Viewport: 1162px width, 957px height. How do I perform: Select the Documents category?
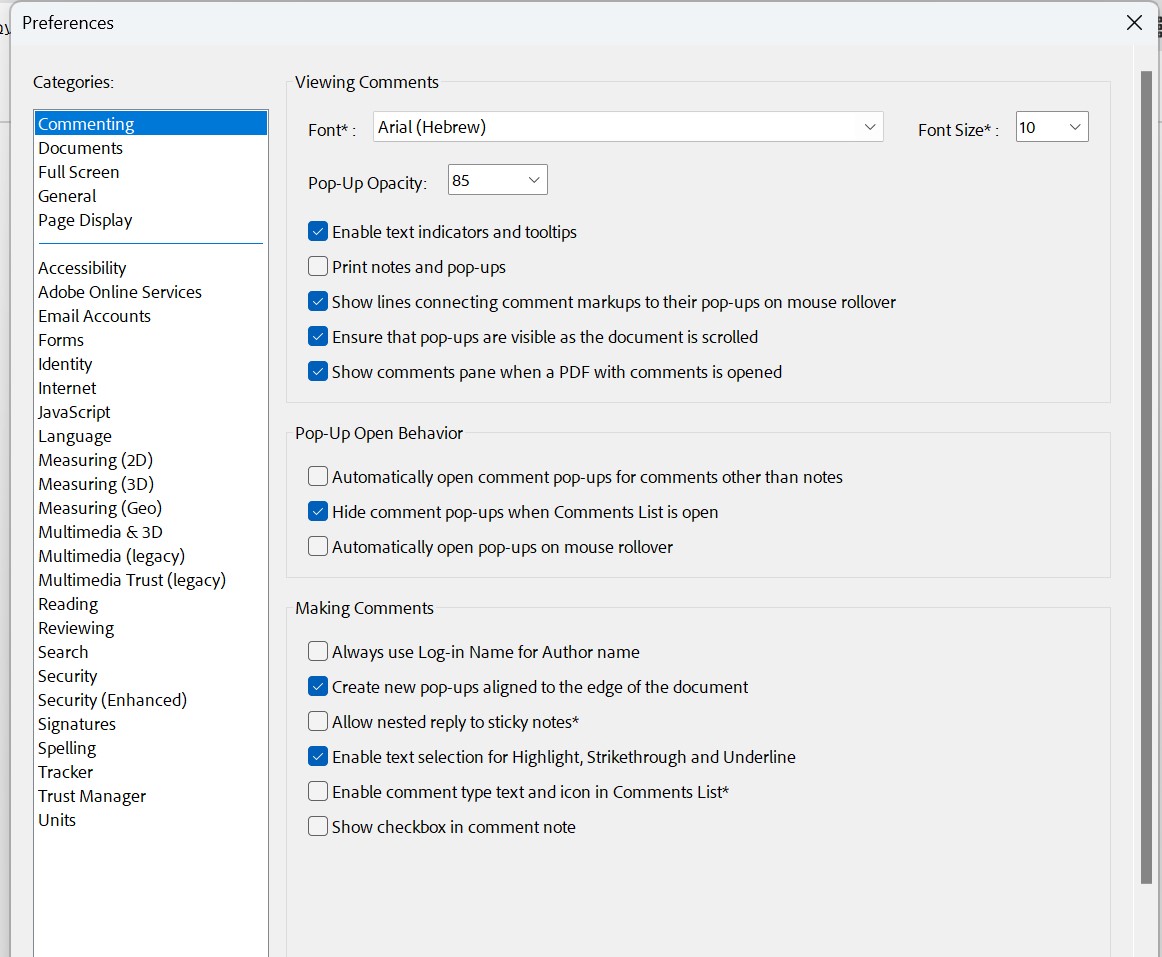click(80, 148)
